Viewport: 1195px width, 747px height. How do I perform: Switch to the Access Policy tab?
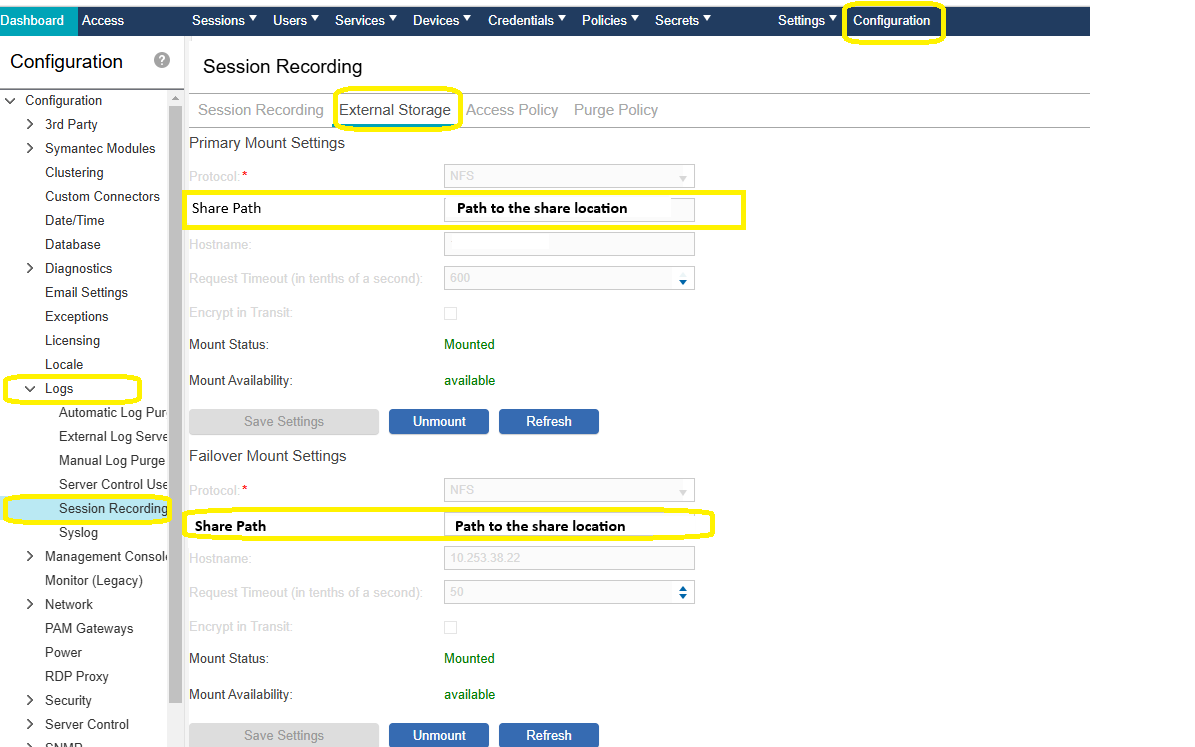coord(512,110)
